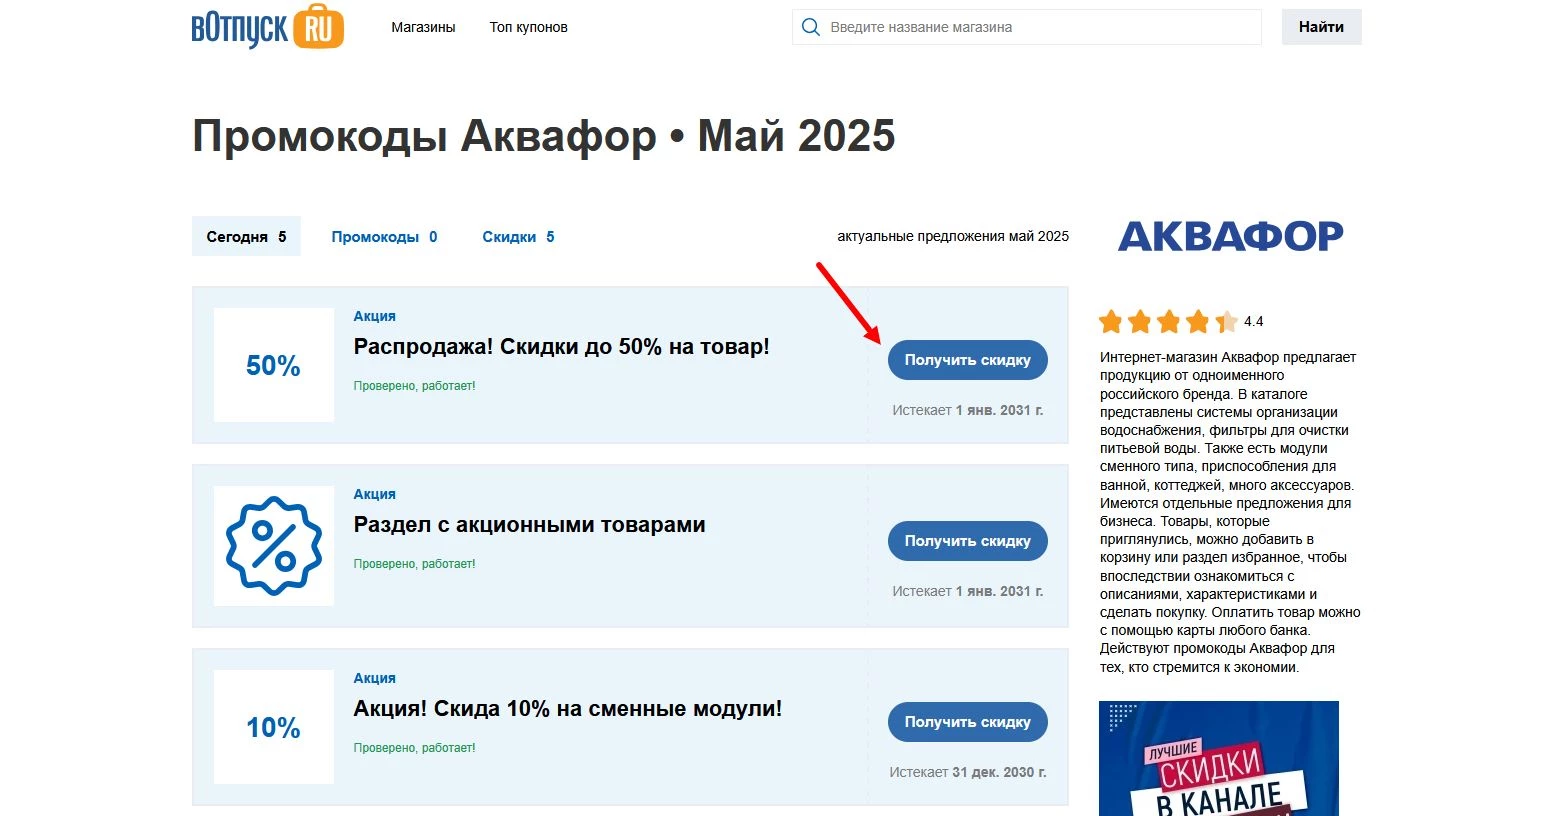
Task: Switch to the Сегодня tab
Action: click(x=245, y=236)
